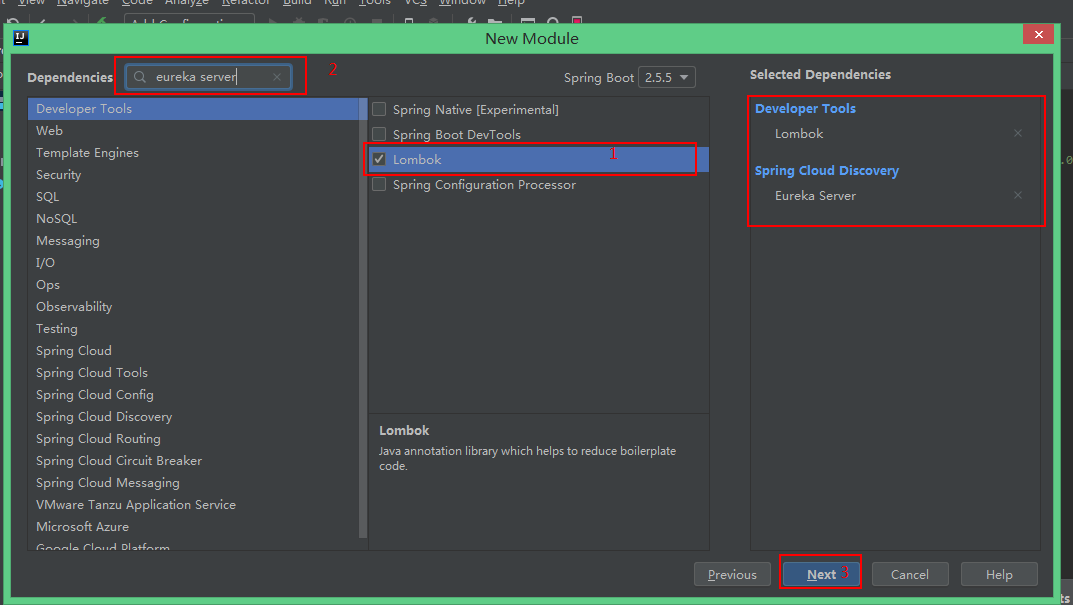Select the Web category
This screenshot has height=605, width=1073.
point(193,131)
